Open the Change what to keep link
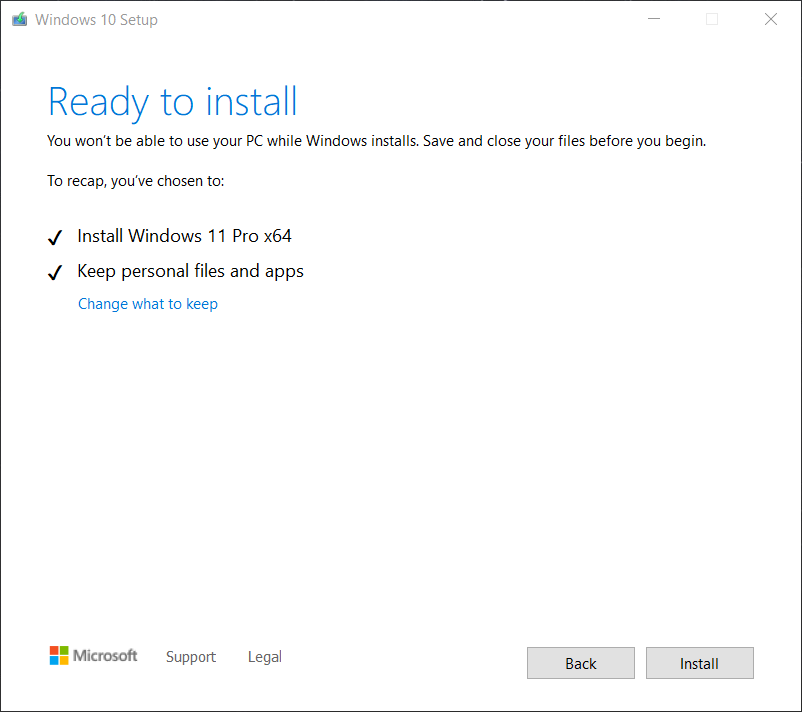802x712 pixels. [148, 304]
